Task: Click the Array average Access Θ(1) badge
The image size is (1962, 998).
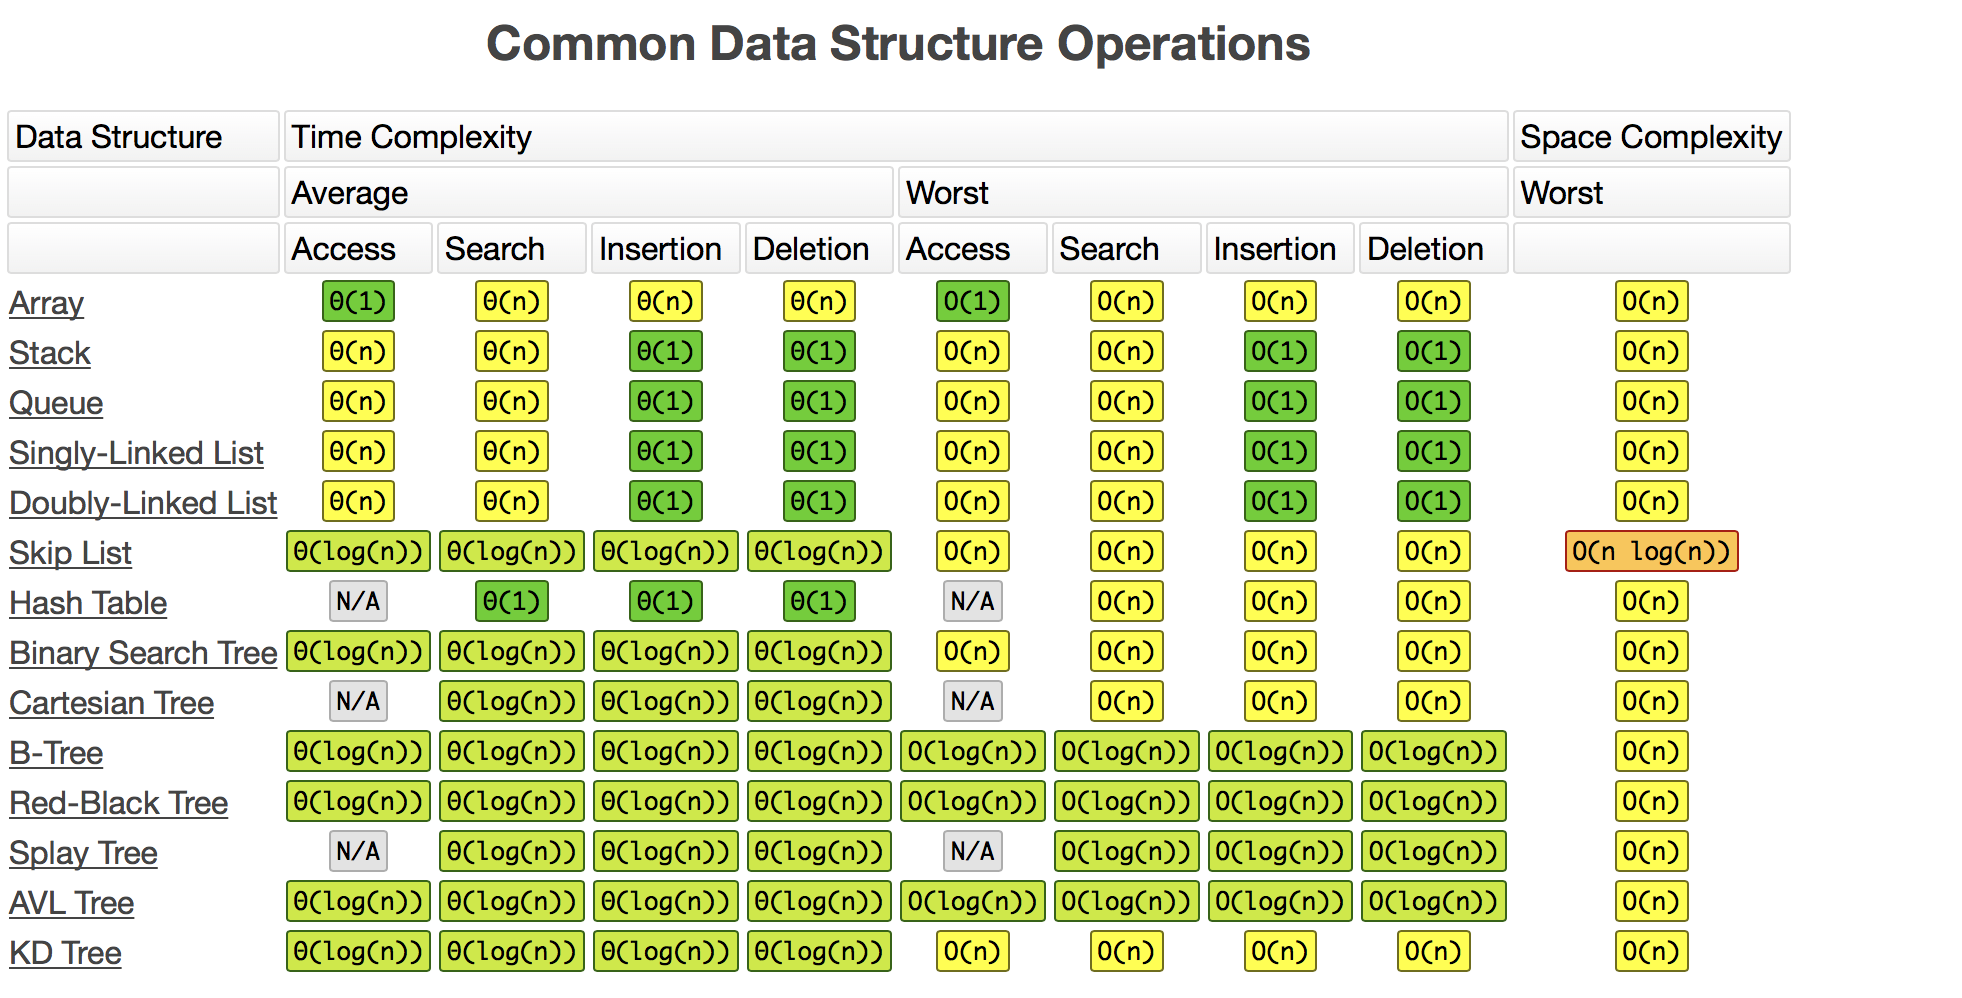Action: [x=358, y=302]
